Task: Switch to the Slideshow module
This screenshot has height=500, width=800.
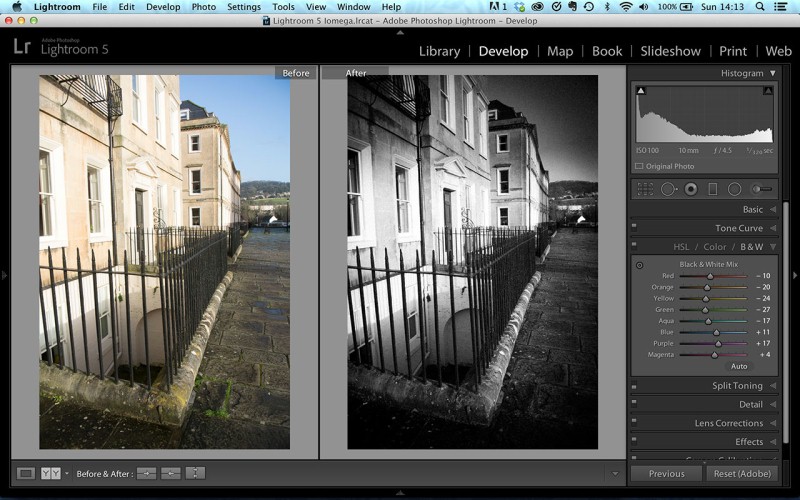Action: tap(670, 52)
